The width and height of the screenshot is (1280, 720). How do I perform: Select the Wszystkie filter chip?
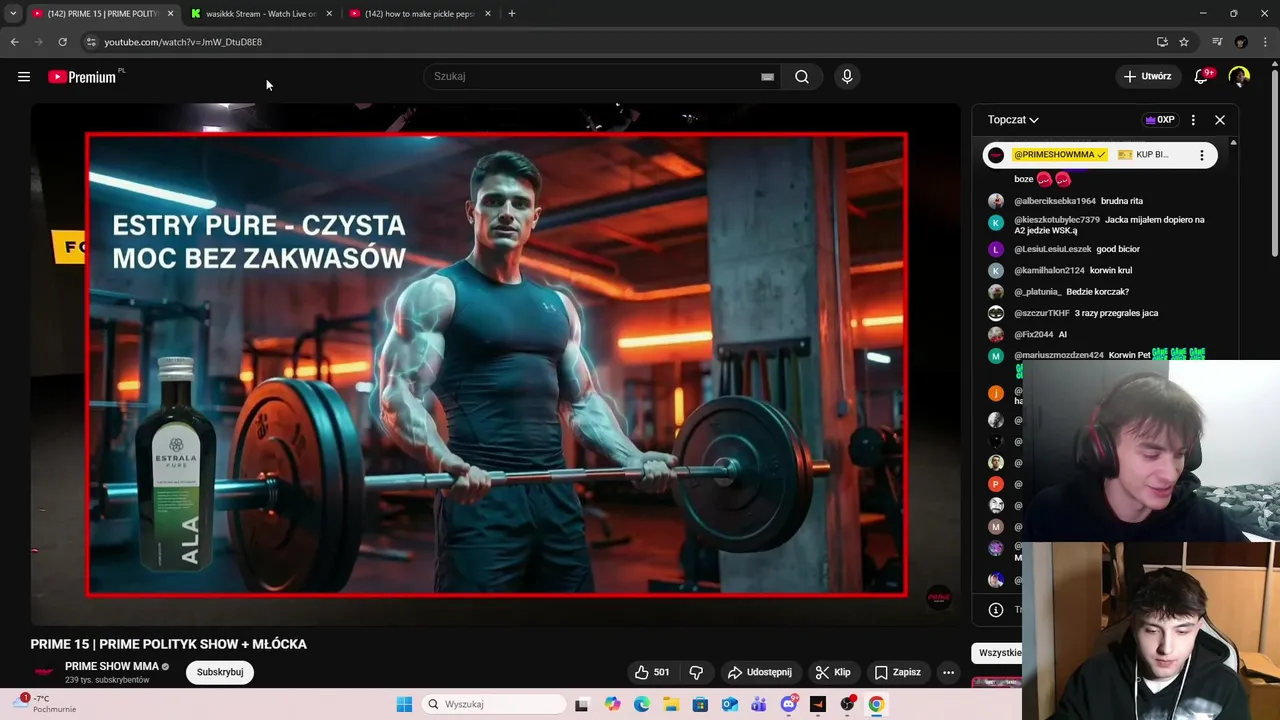pyautogui.click(x=998, y=653)
